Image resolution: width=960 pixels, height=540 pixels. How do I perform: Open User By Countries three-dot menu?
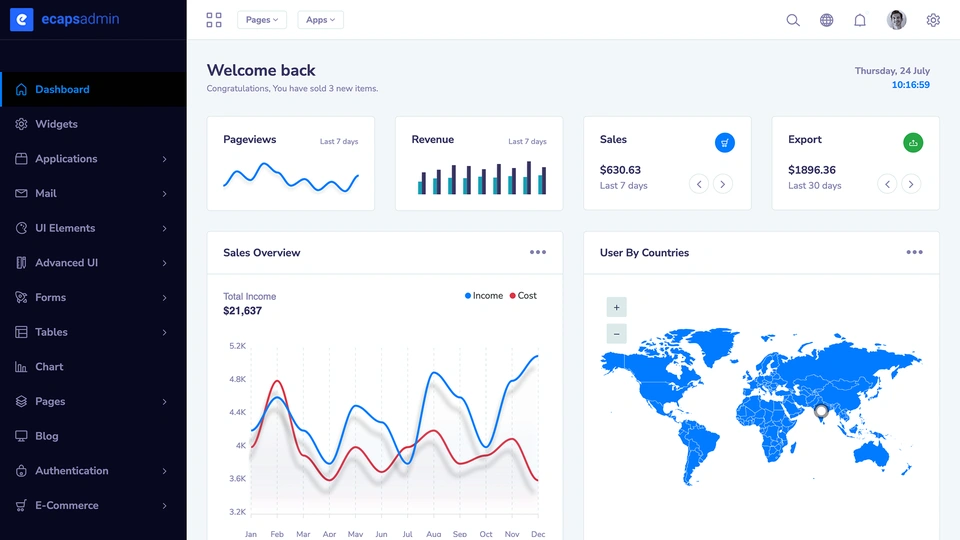point(914,252)
